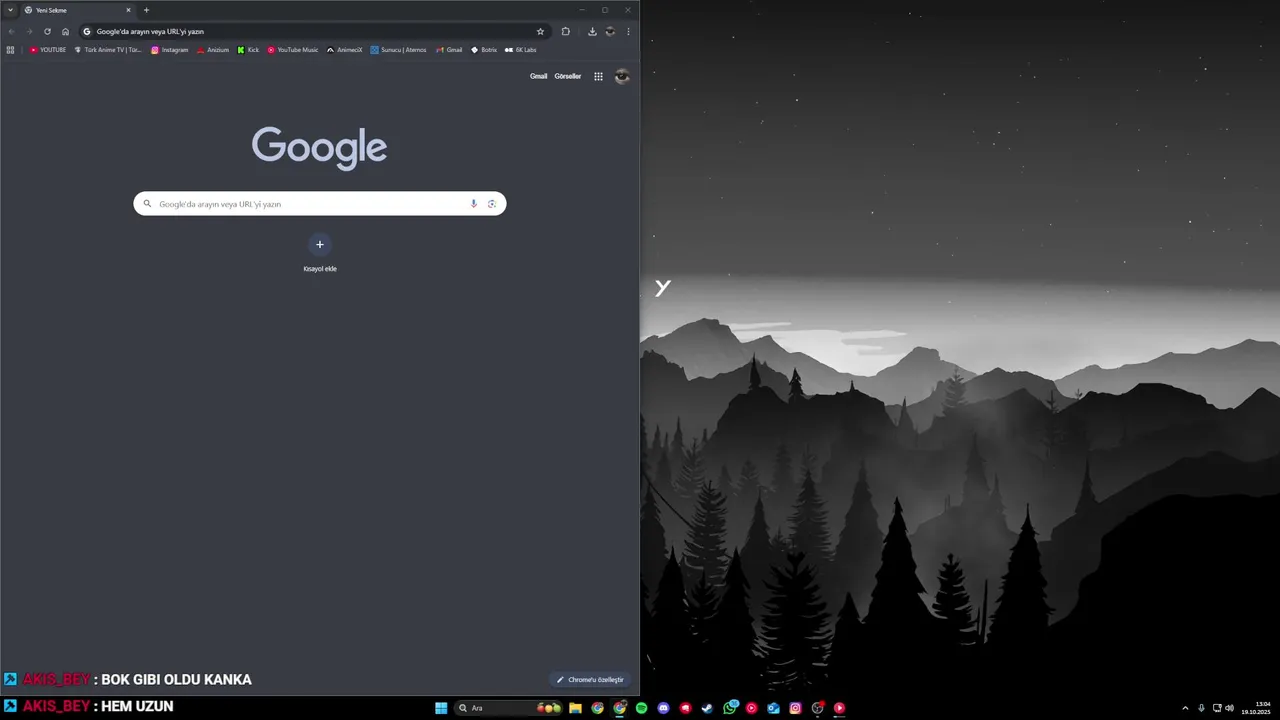Open Steam from taskbar
Viewport: 1280px width, 720px height.
pyautogui.click(x=707, y=708)
